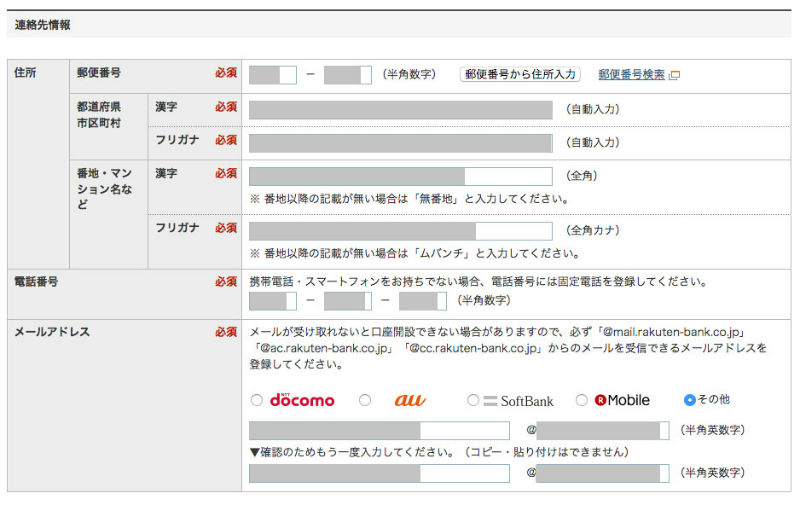Focus the 番地・マンション名 フリガナ field
Screen dimensions: 800x505
tap(400, 230)
